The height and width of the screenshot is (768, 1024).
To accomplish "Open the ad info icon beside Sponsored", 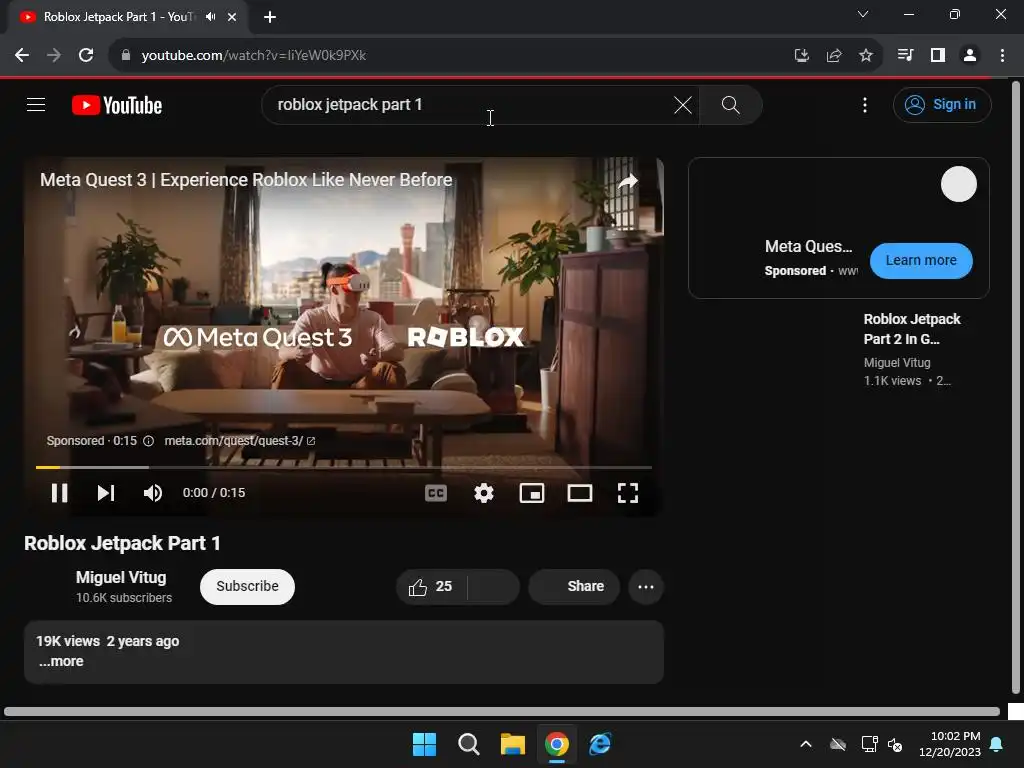I will (148, 441).
